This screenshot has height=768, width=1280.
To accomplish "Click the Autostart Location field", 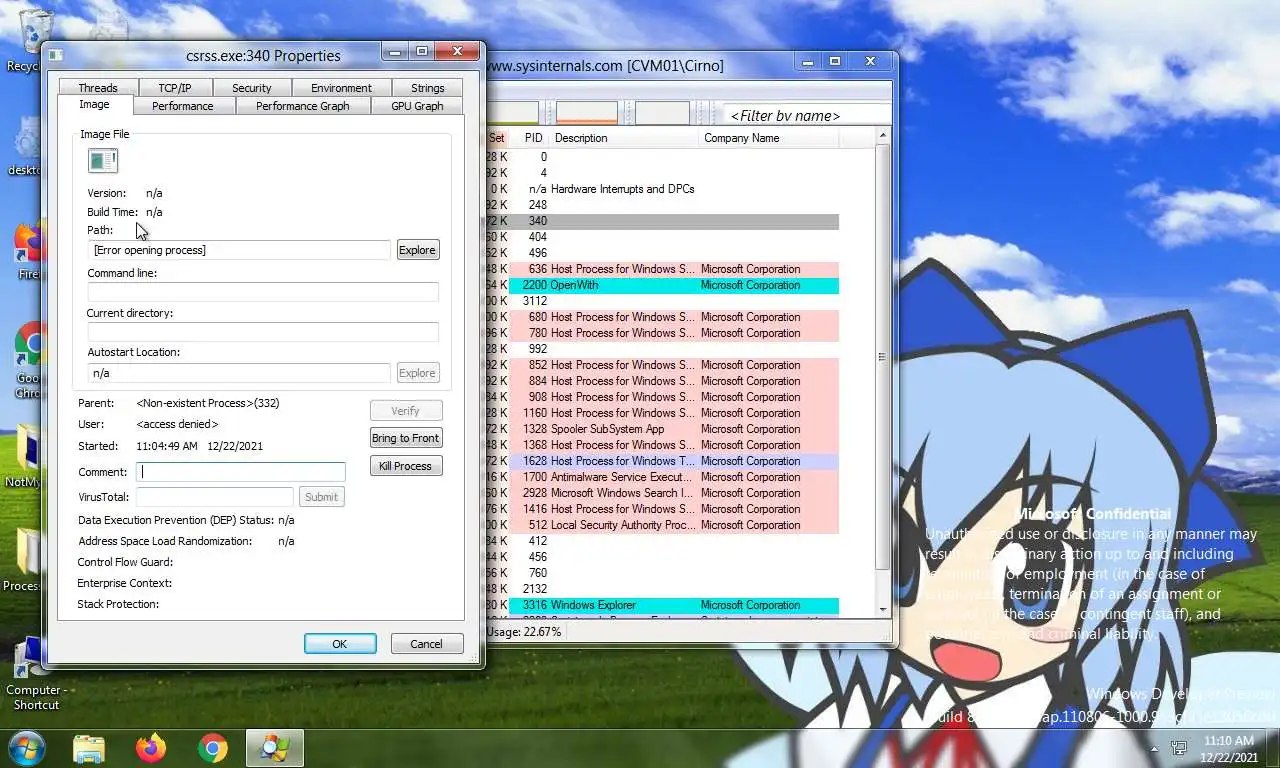I will pos(239,373).
